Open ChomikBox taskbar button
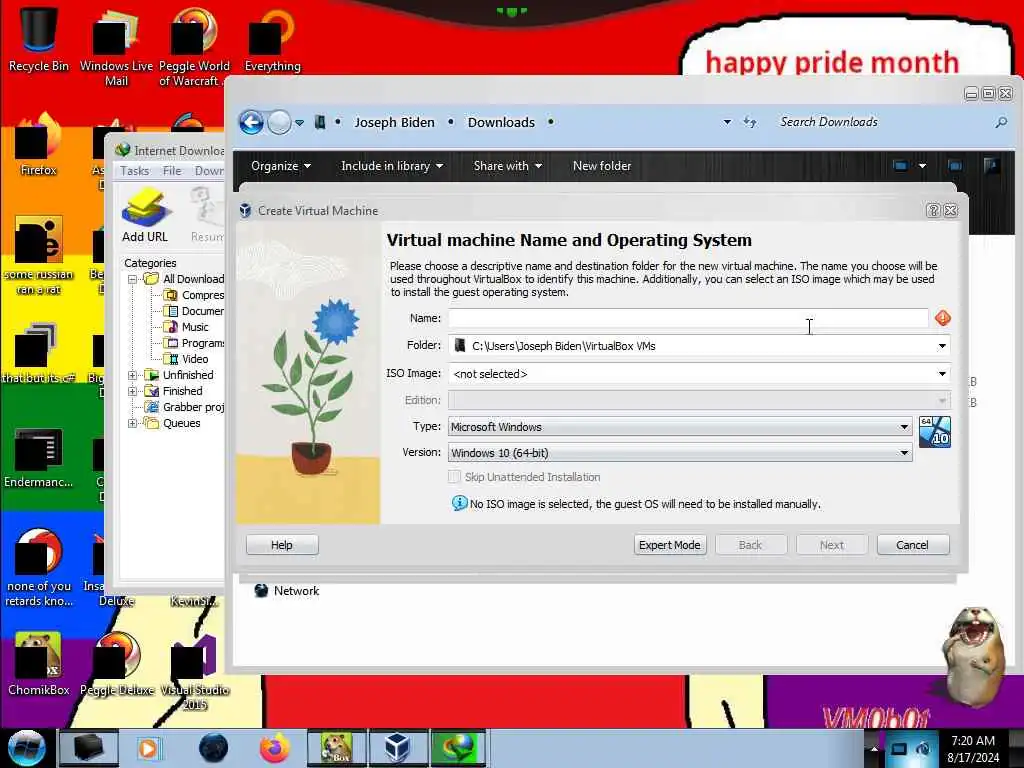 pos(336,748)
